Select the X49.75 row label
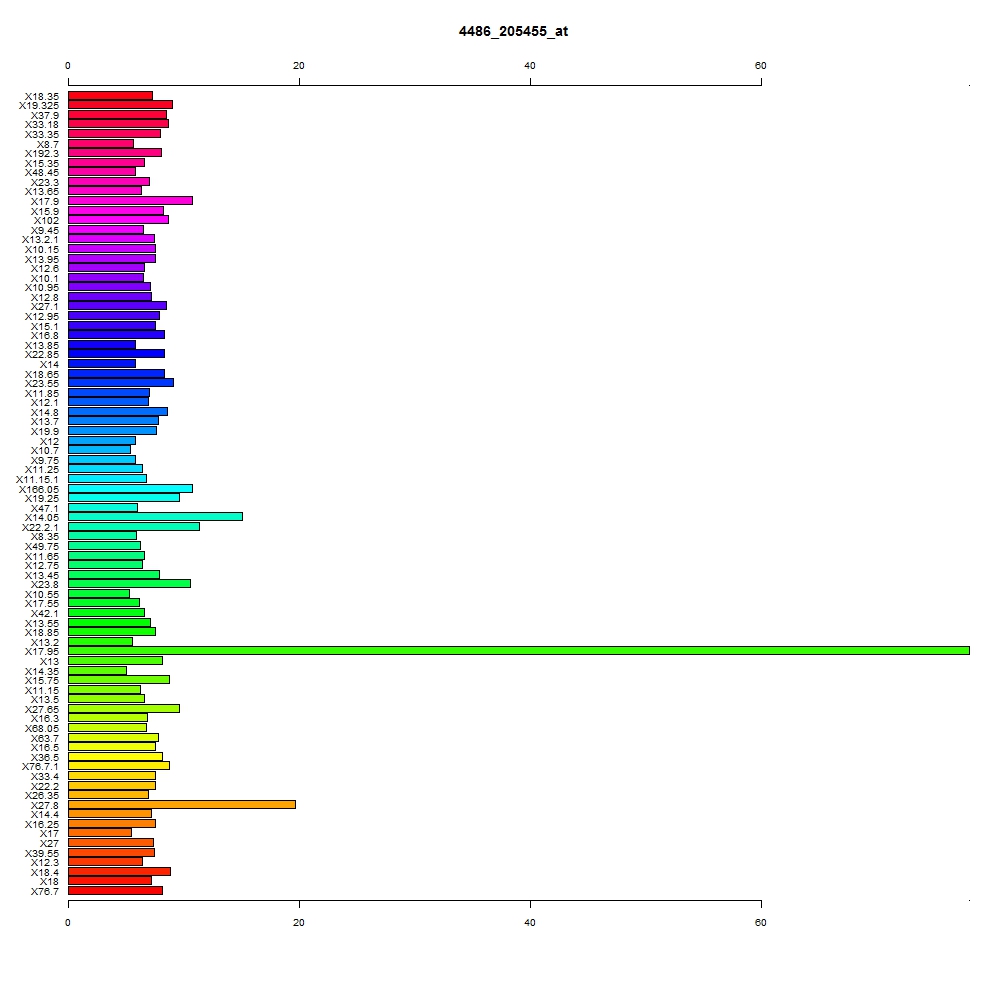 click(x=41, y=547)
